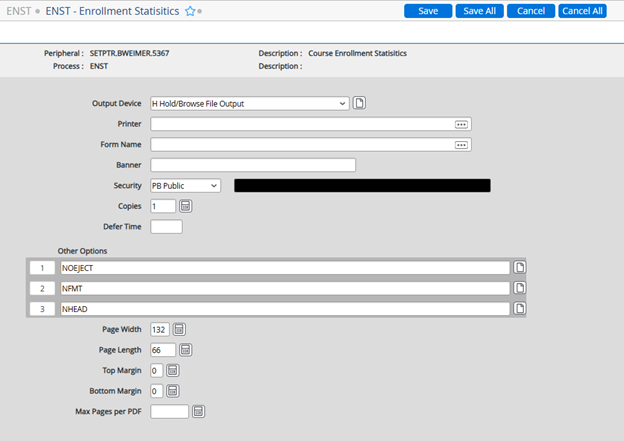
Task: Open calculator icon next to Copies
Action: [x=185, y=206]
